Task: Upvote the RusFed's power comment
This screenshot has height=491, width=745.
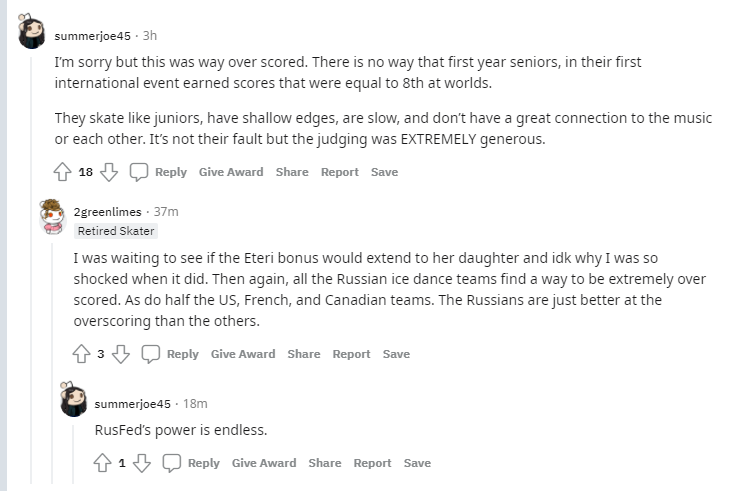Action: pyautogui.click(x=103, y=463)
